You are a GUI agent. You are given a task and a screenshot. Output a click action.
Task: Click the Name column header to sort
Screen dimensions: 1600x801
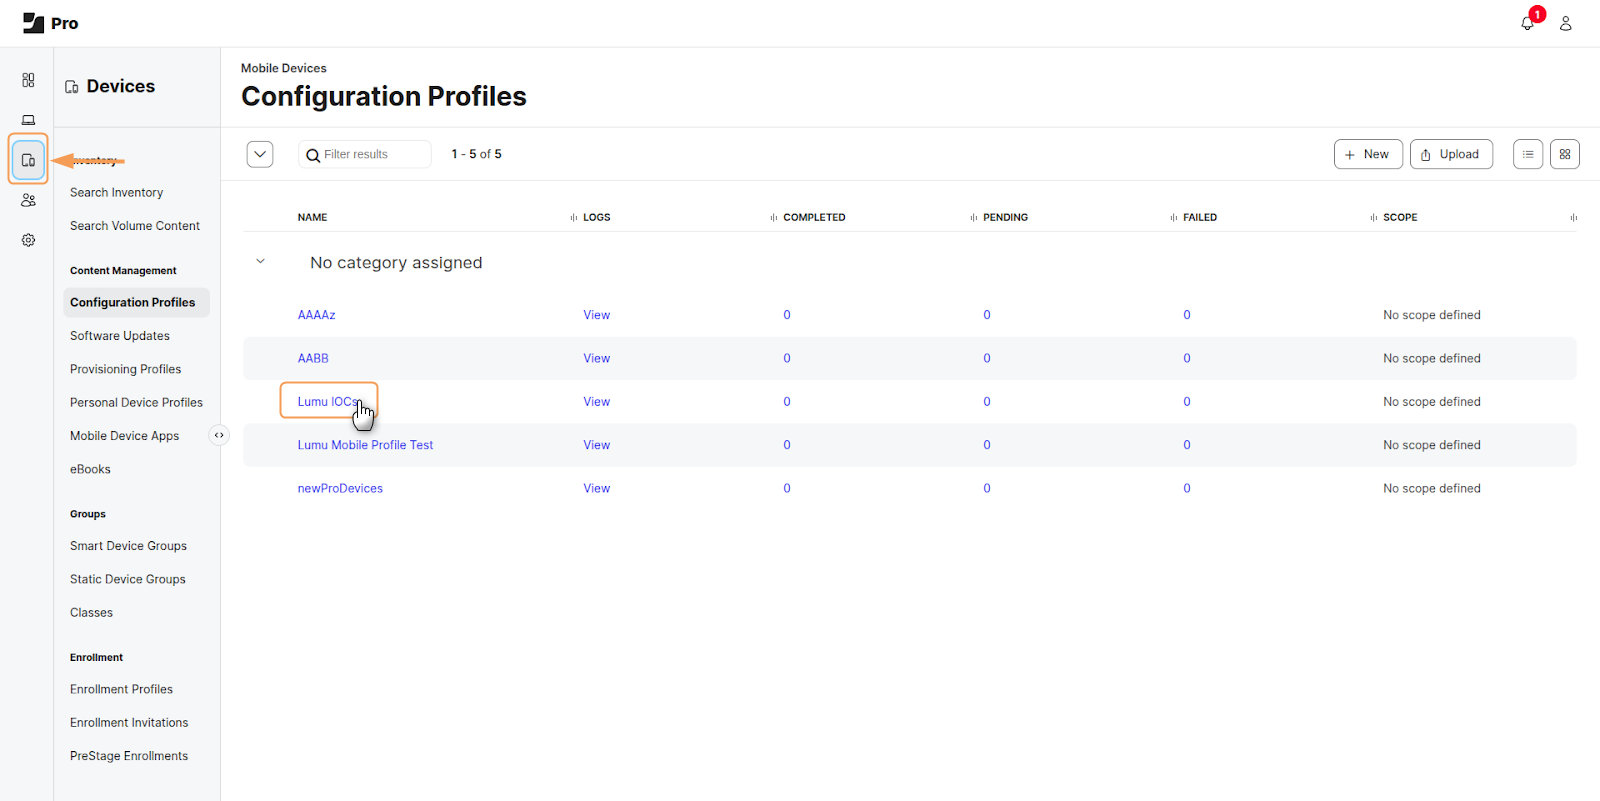point(312,217)
